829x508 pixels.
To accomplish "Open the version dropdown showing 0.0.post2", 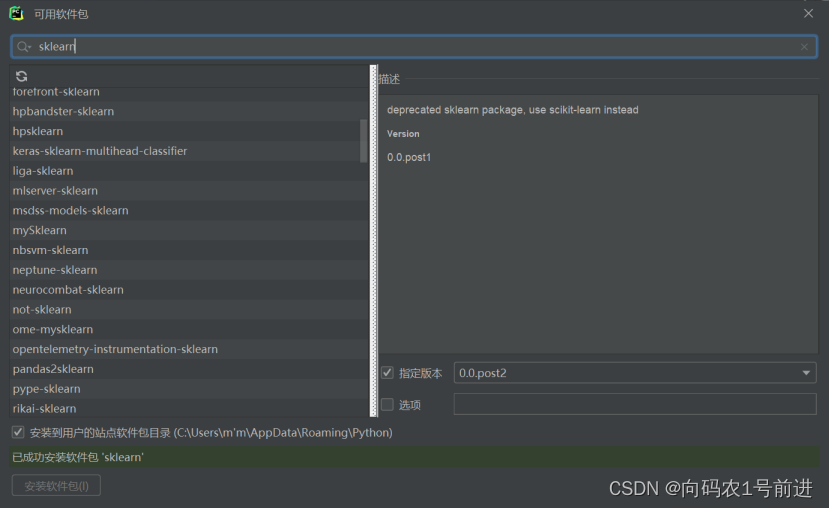I will [635, 373].
